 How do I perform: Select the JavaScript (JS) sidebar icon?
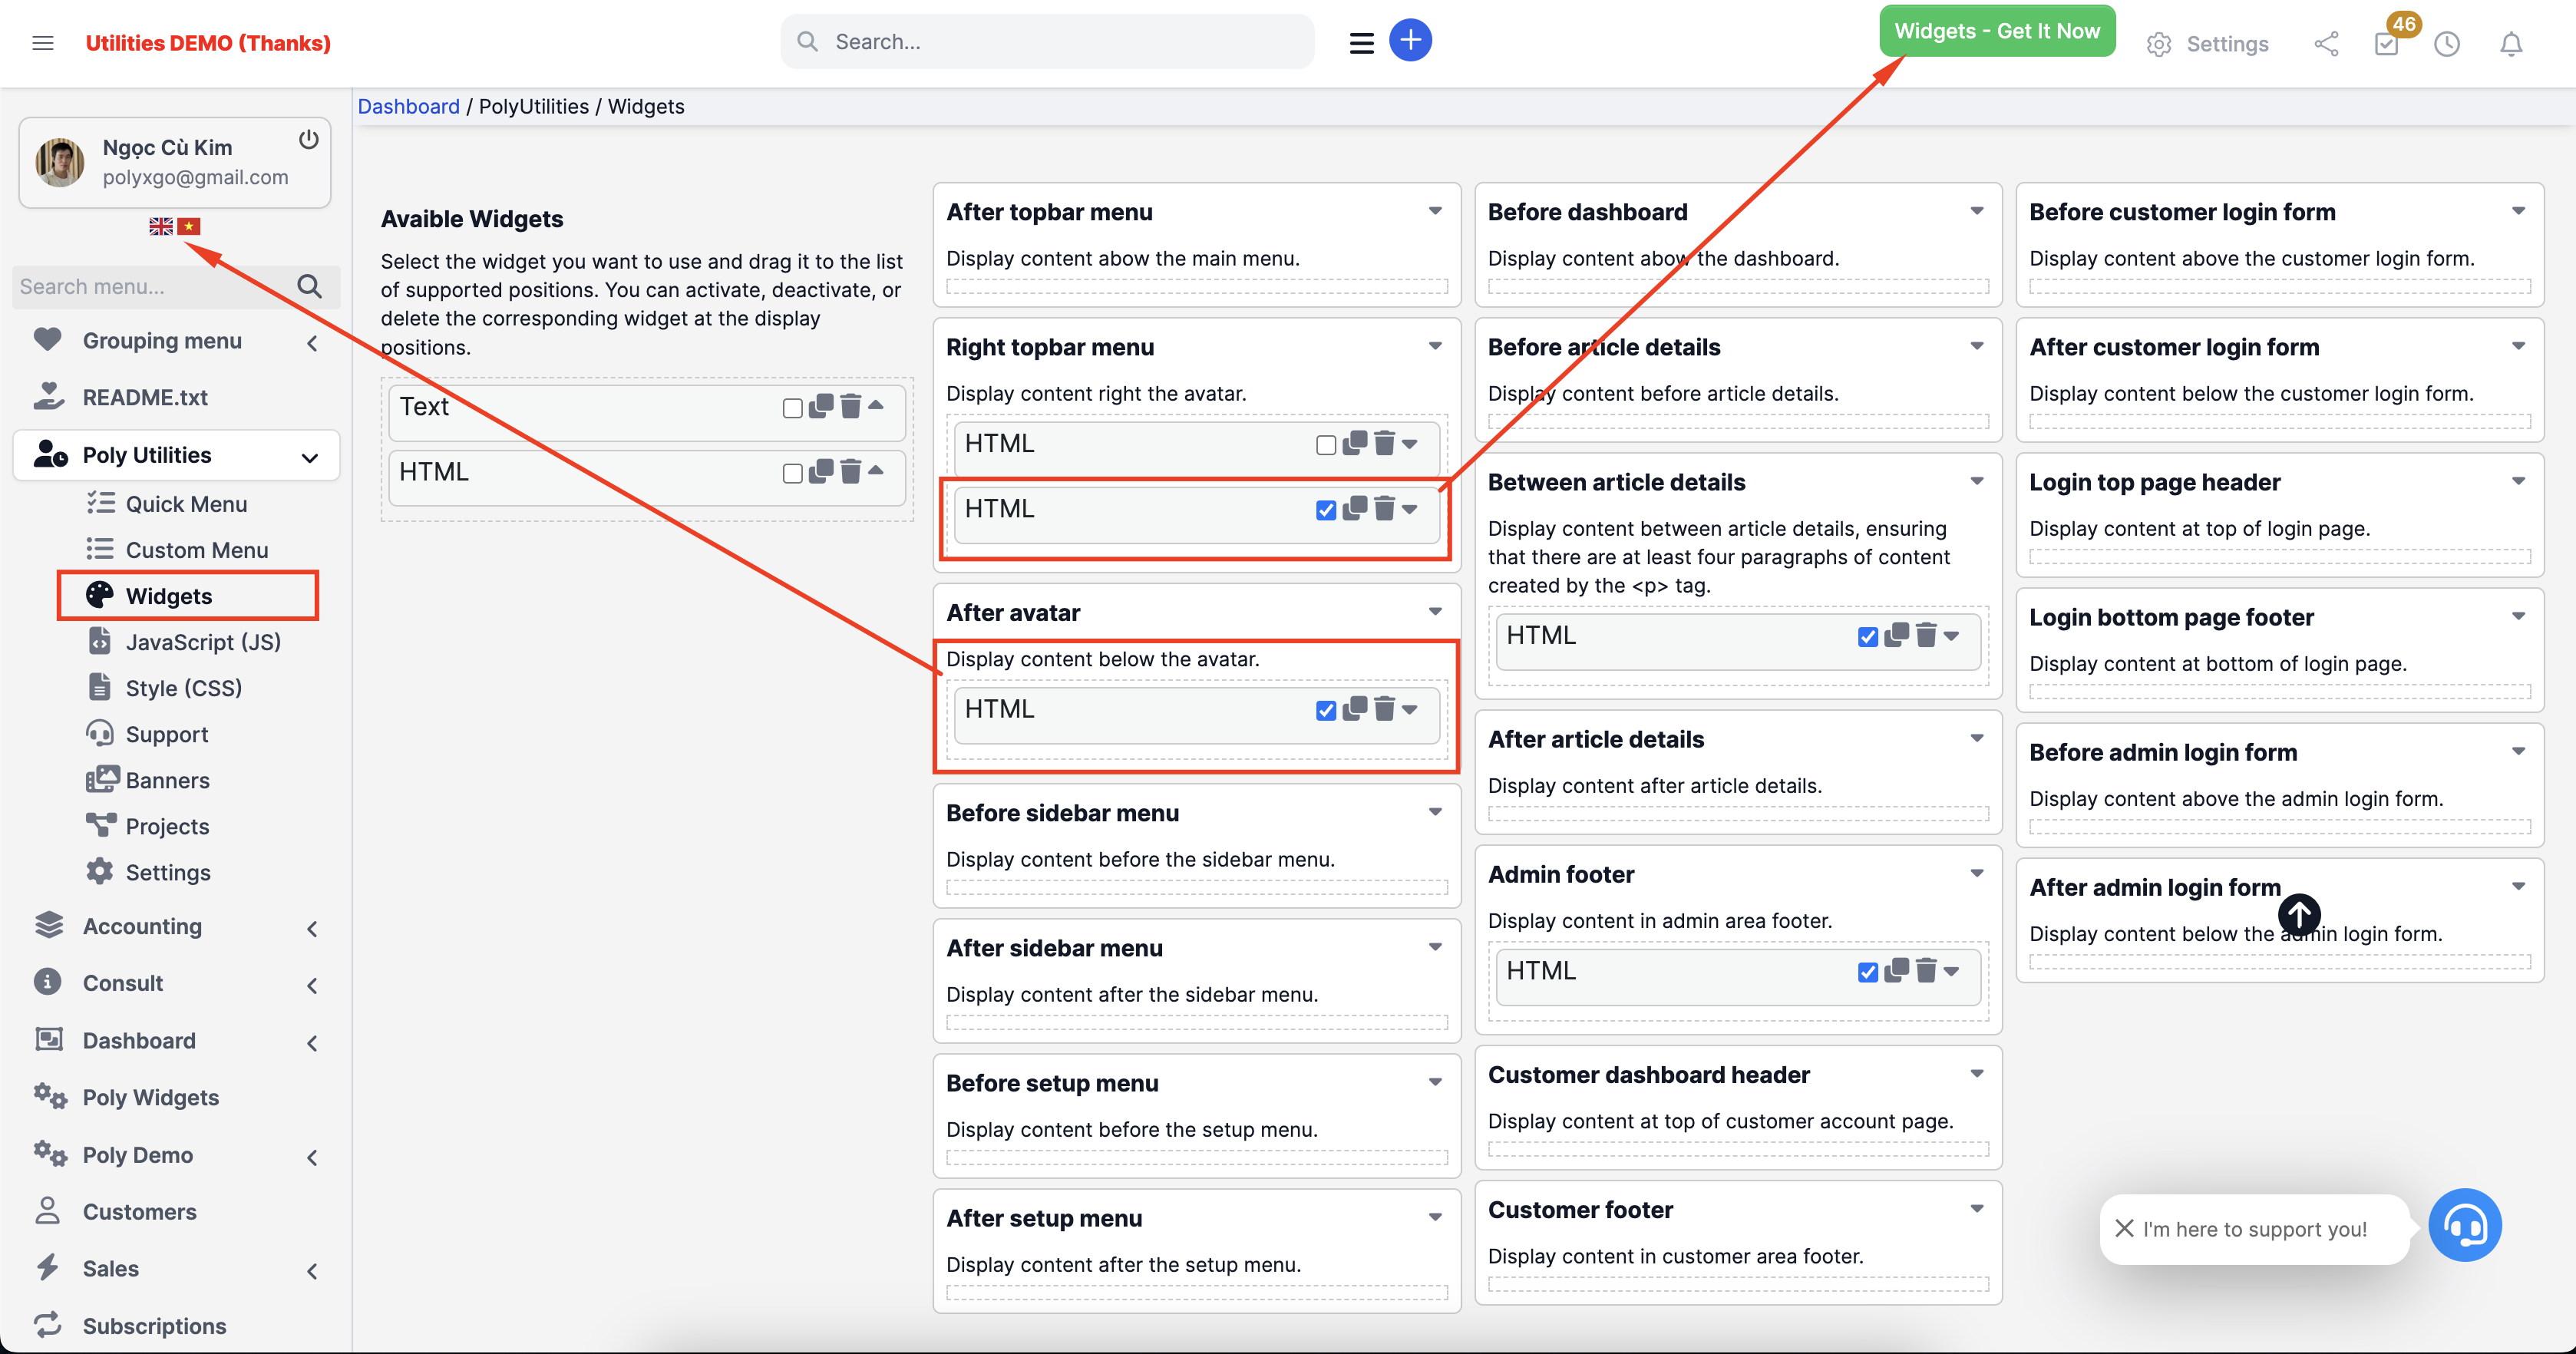pyautogui.click(x=100, y=641)
